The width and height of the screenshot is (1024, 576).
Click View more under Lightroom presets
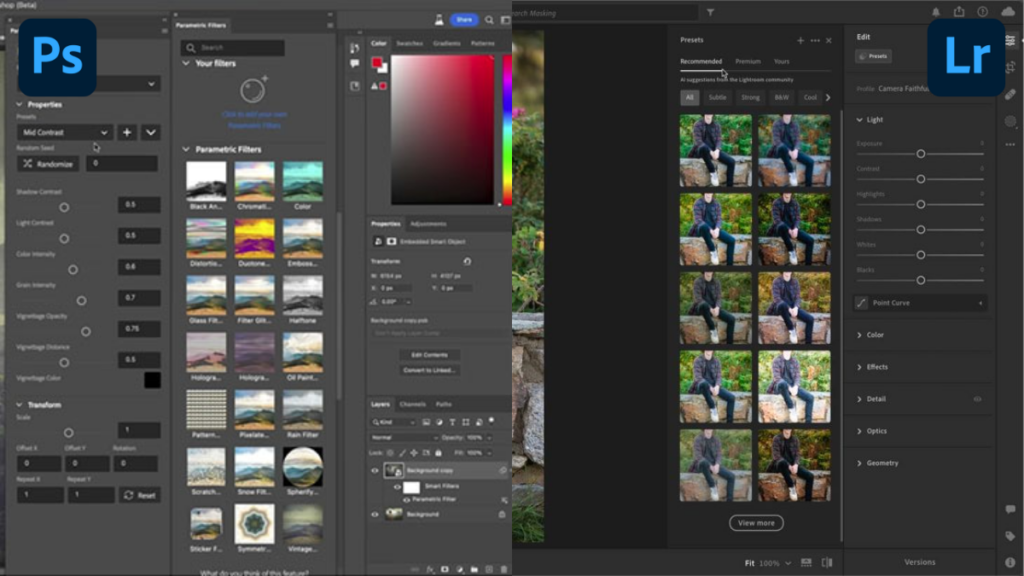(756, 522)
